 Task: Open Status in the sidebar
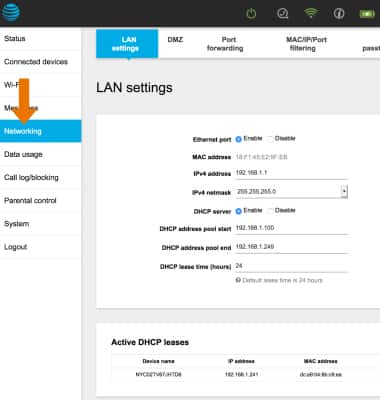pyautogui.click(x=40, y=39)
